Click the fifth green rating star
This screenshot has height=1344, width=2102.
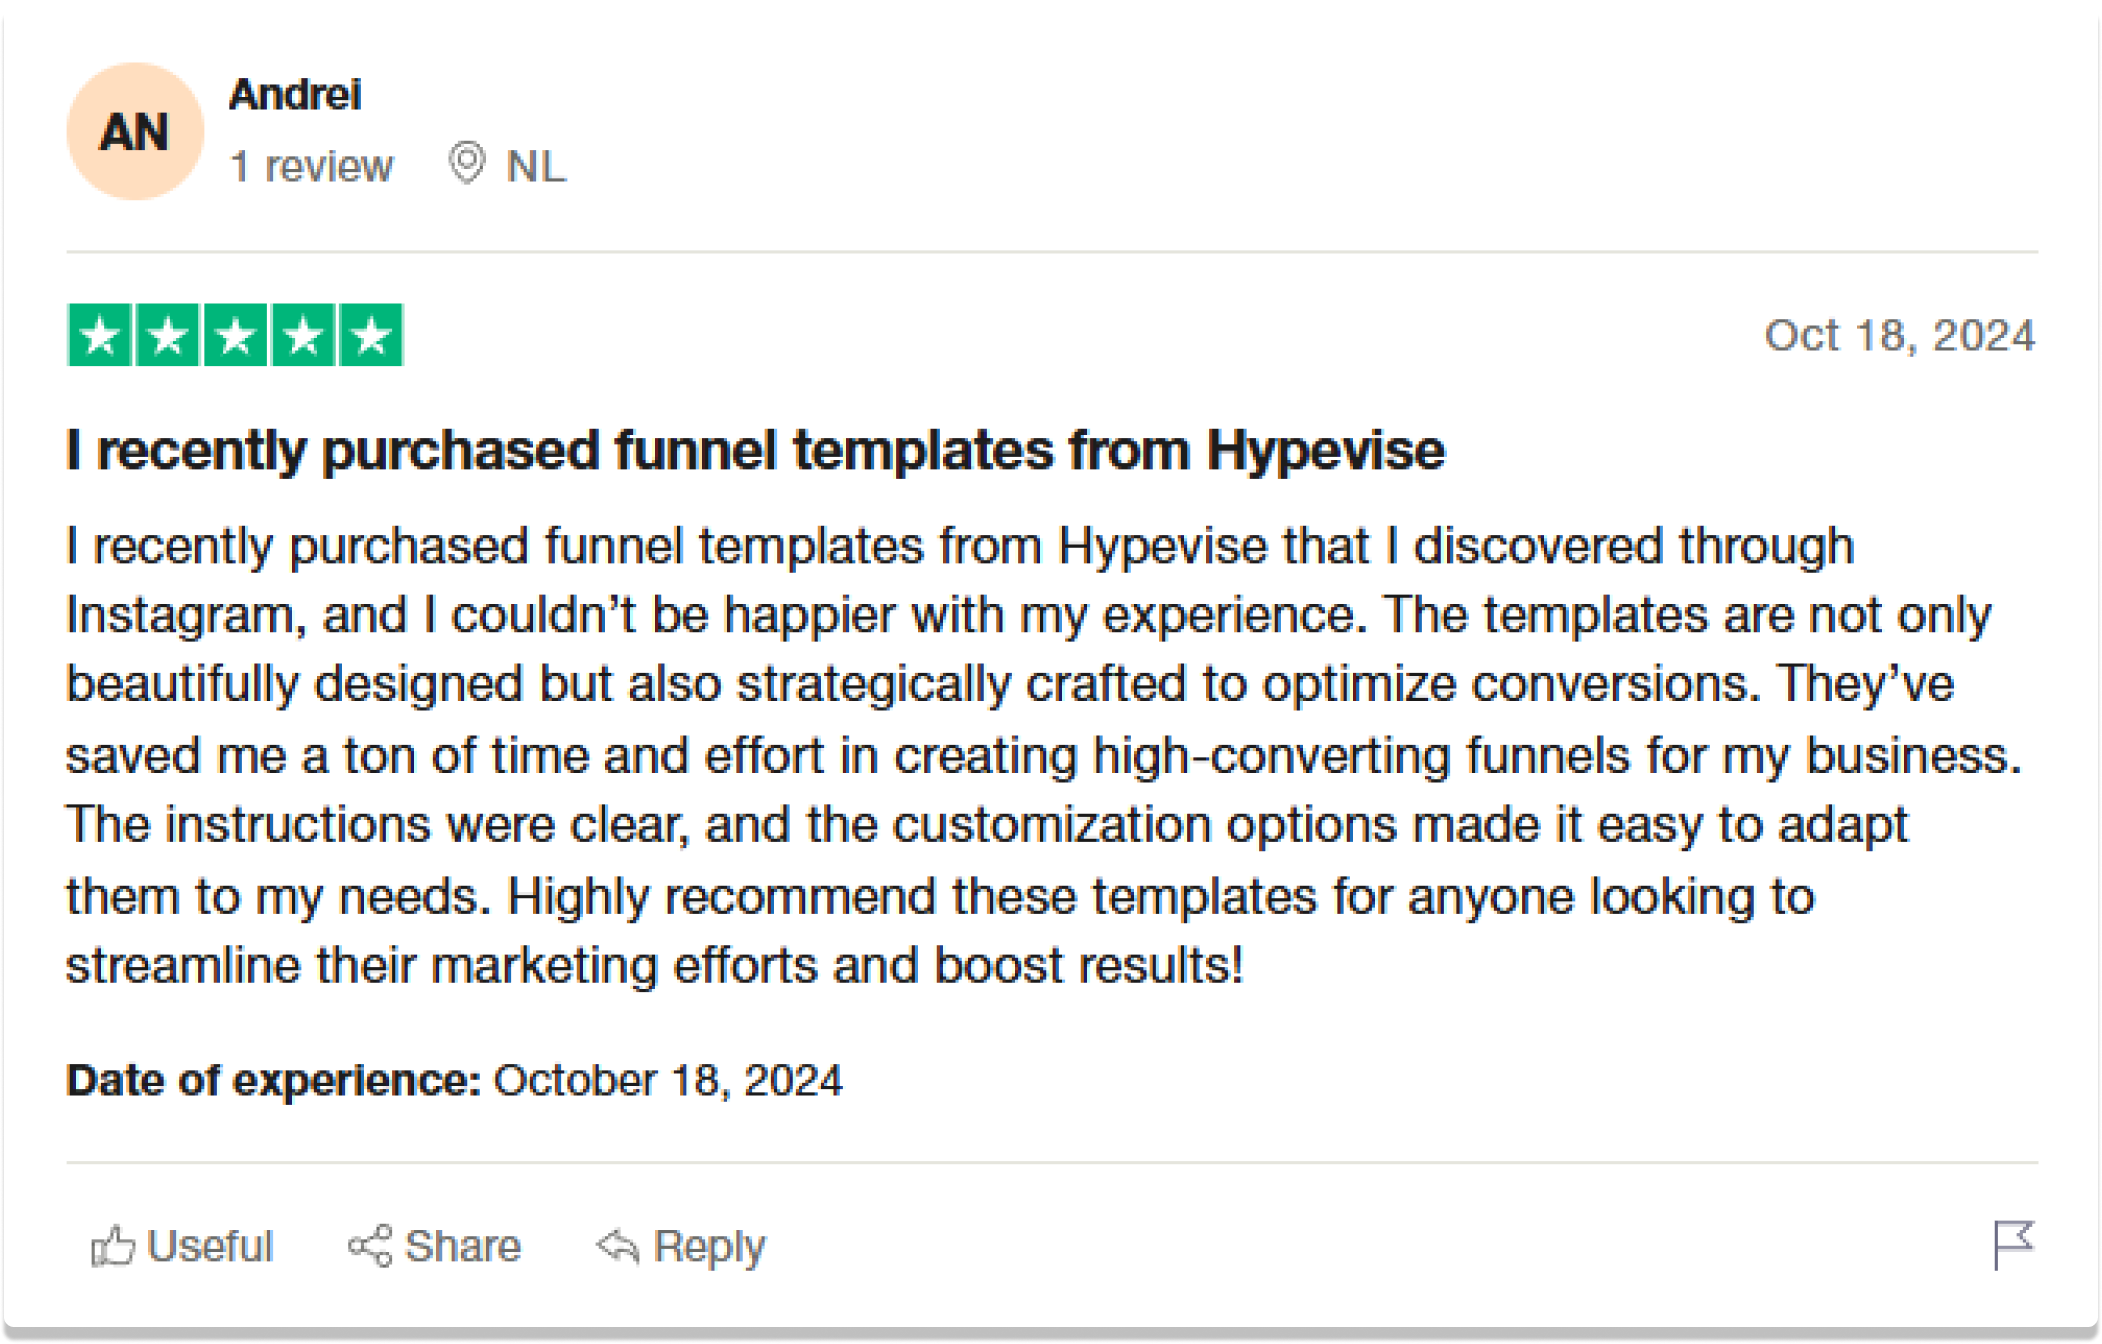pos(371,335)
